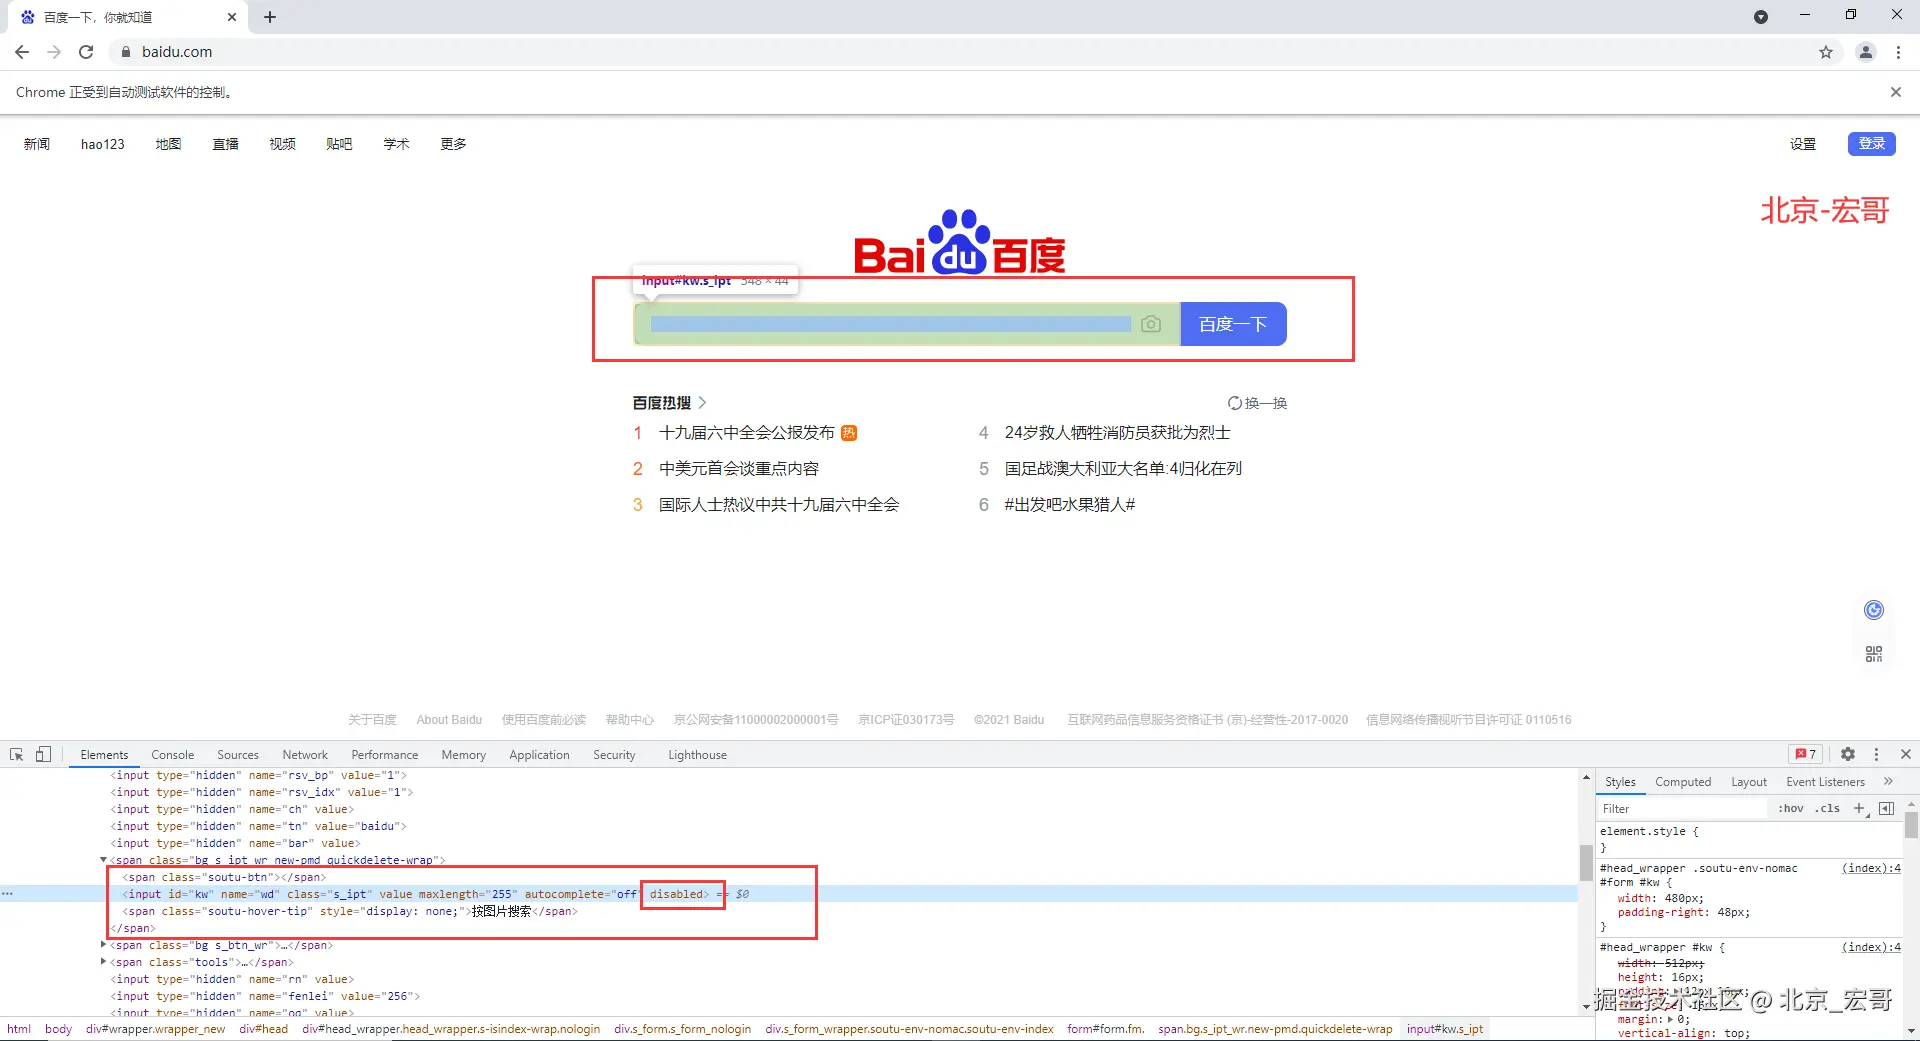The width and height of the screenshot is (1920, 1041).
Task: Click the camera image-search icon
Action: click(x=1151, y=324)
